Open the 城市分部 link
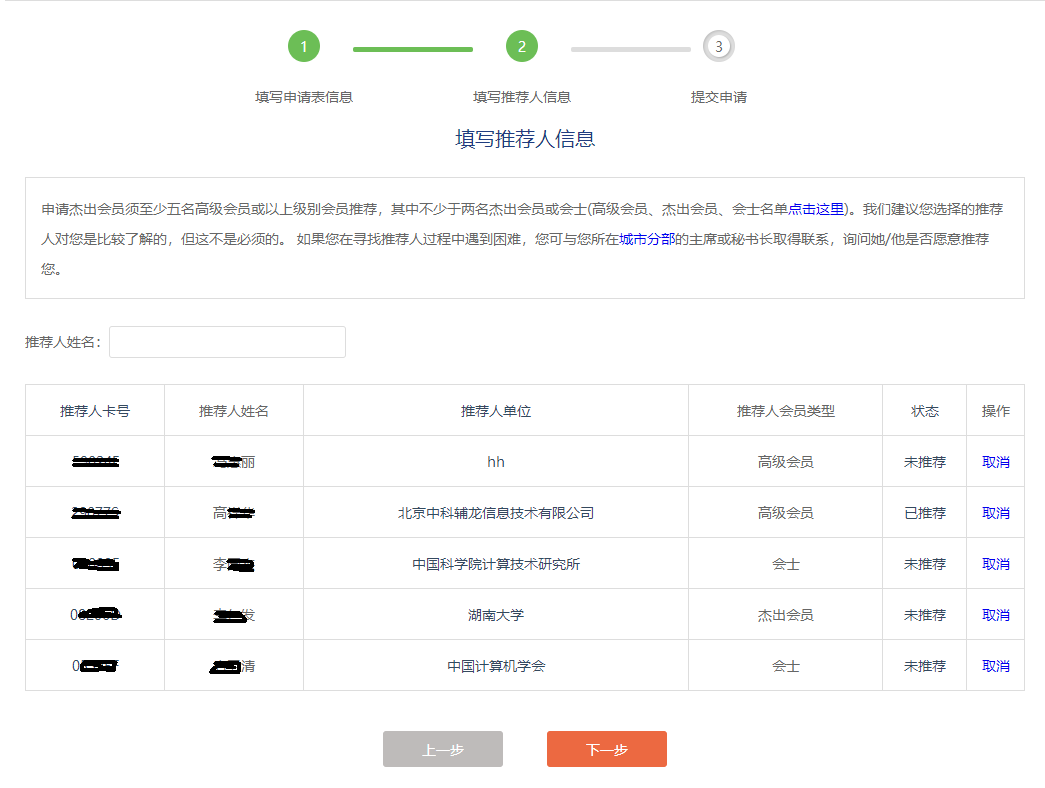1045x788 pixels. coord(647,239)
